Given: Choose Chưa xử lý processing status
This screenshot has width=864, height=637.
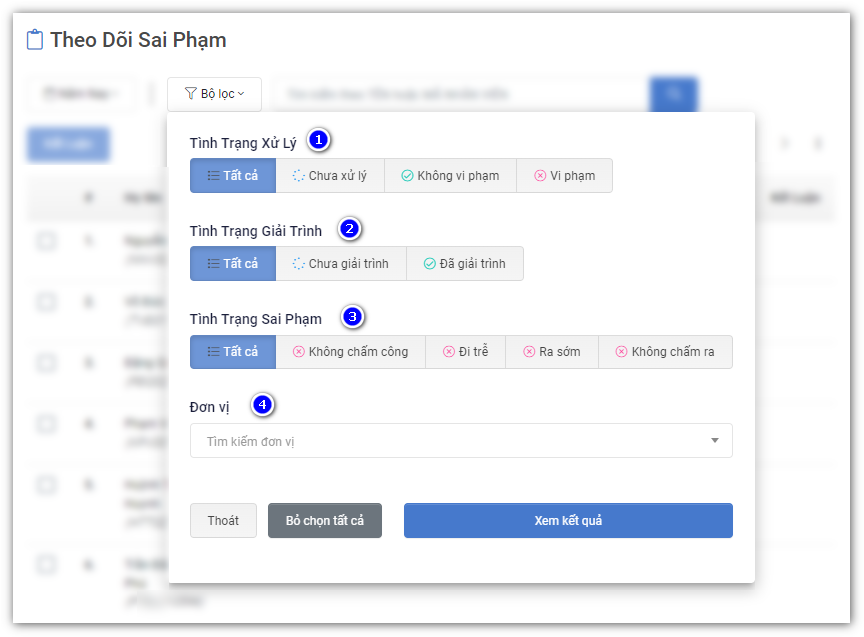Looking at the screenshot, I should [x=329, y=176].
